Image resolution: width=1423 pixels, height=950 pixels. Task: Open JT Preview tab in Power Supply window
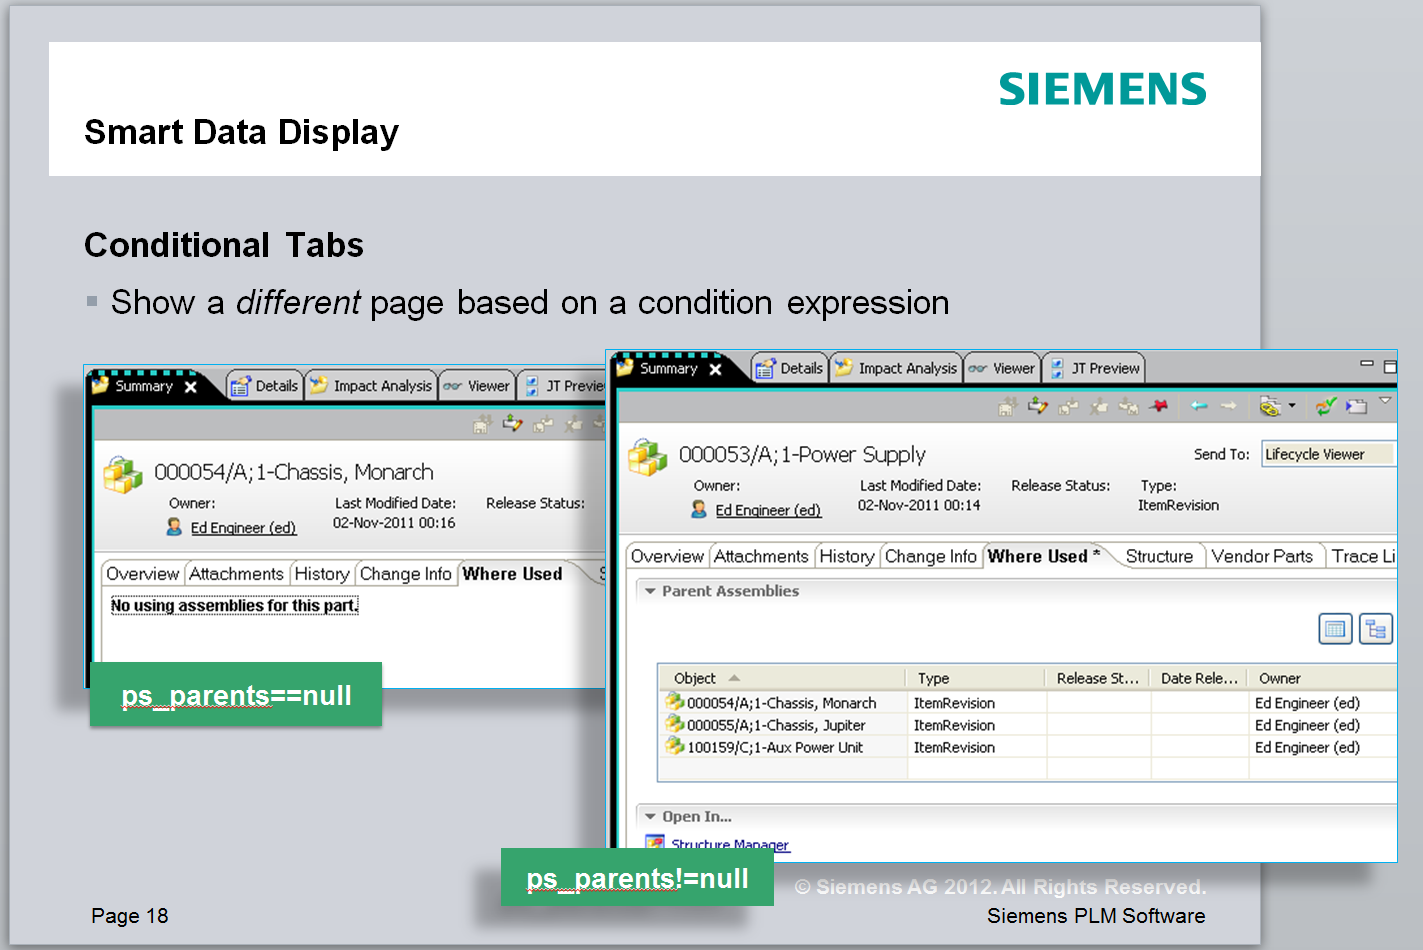1093,368
